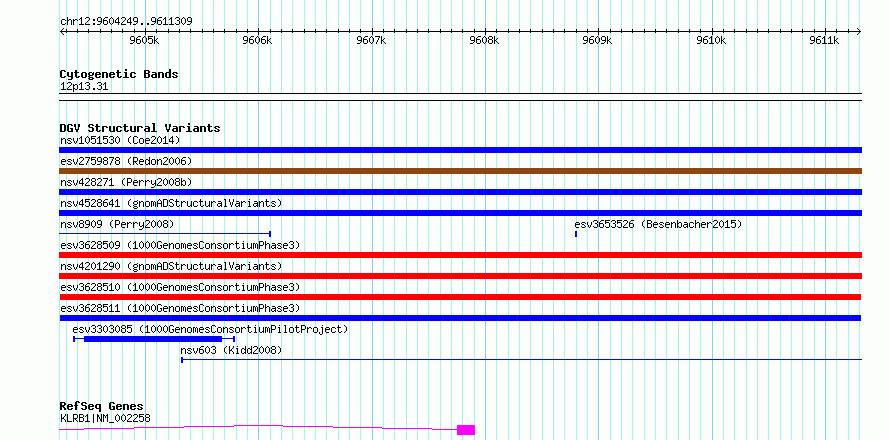890x440 pixels.
Task: Select the red bar under nsv4201290
Action: click(460, 276)
